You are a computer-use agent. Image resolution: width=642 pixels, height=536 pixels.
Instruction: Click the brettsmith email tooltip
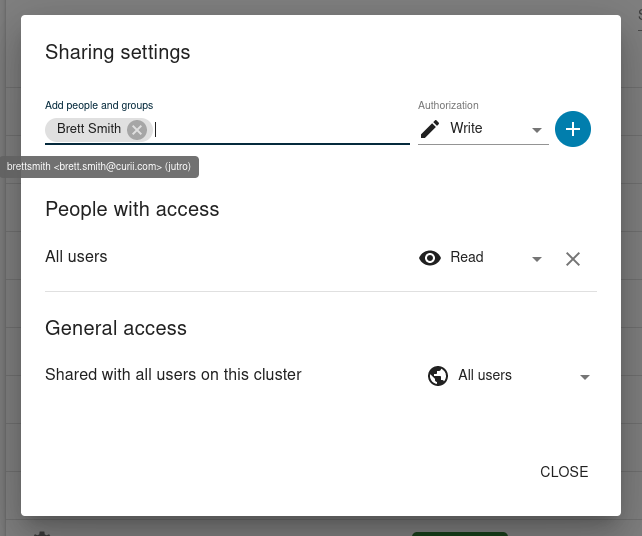(99, 167)
